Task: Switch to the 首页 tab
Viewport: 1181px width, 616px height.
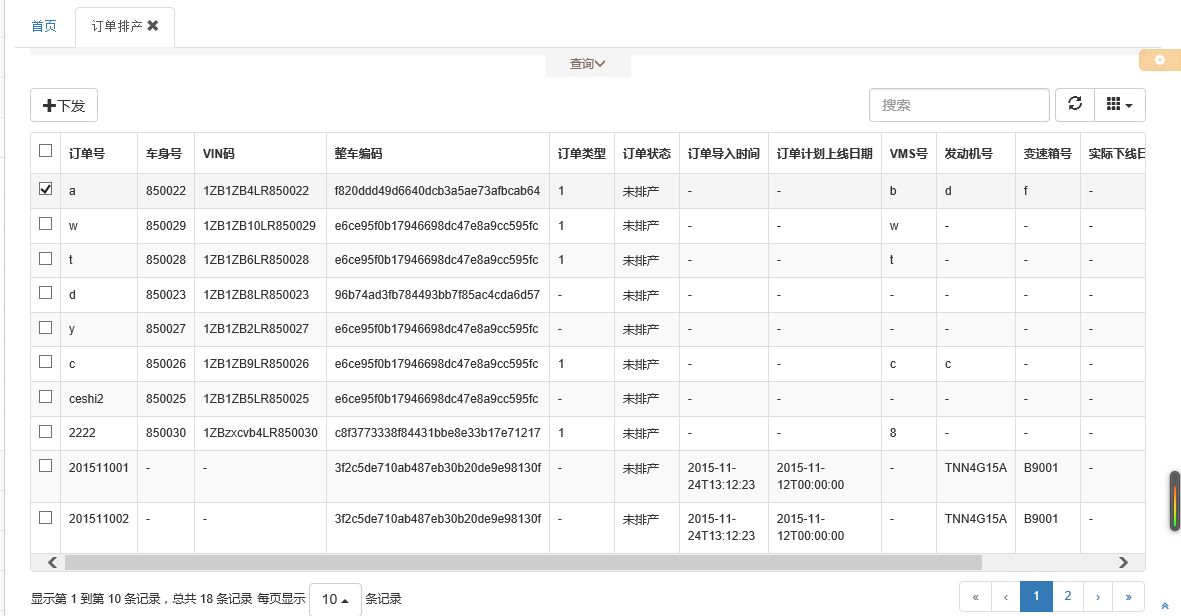Action: pos(44,26)
